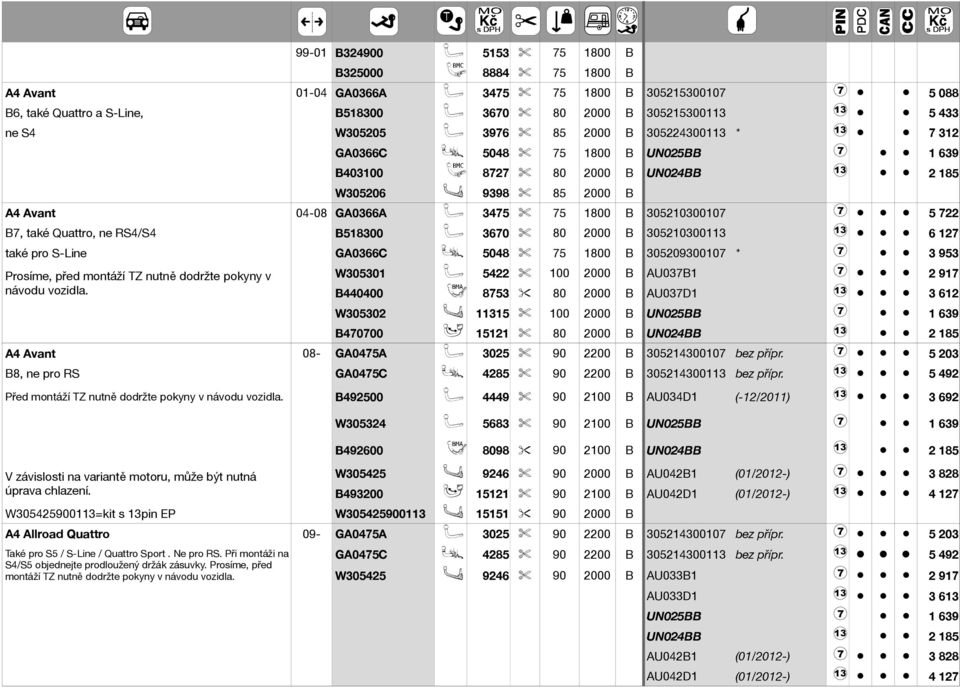960x687 pixels.
Task: Click wiring kit code AU034D1
Action: click(672, 397)
